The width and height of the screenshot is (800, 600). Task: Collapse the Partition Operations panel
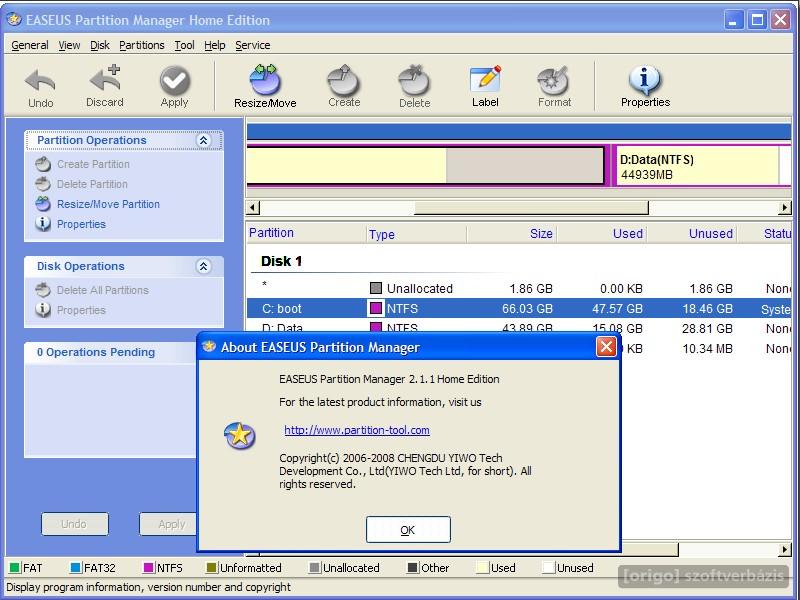click(204, 140)
